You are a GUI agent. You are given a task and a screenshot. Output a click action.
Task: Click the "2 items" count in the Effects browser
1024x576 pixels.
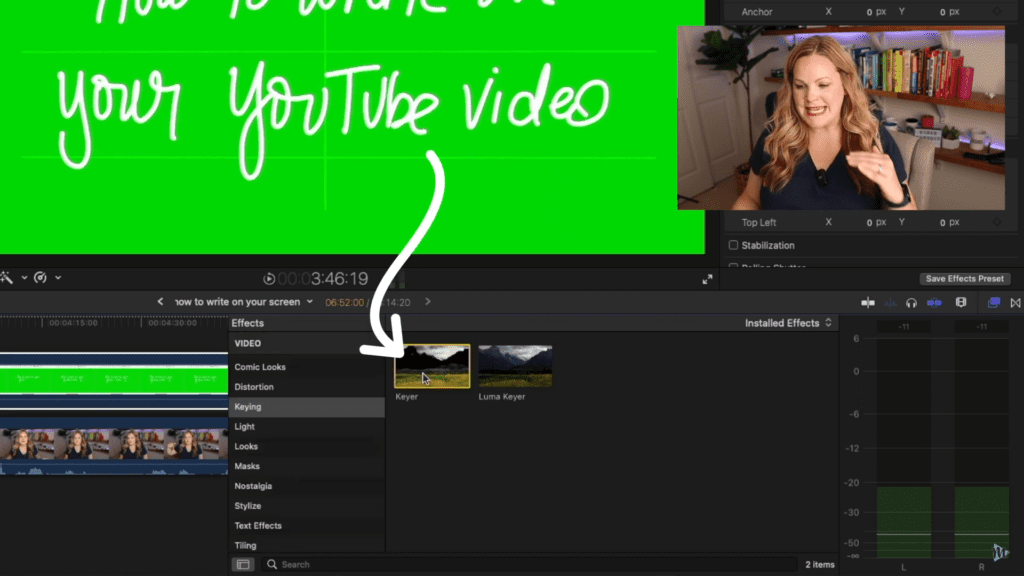pos(820,564)
